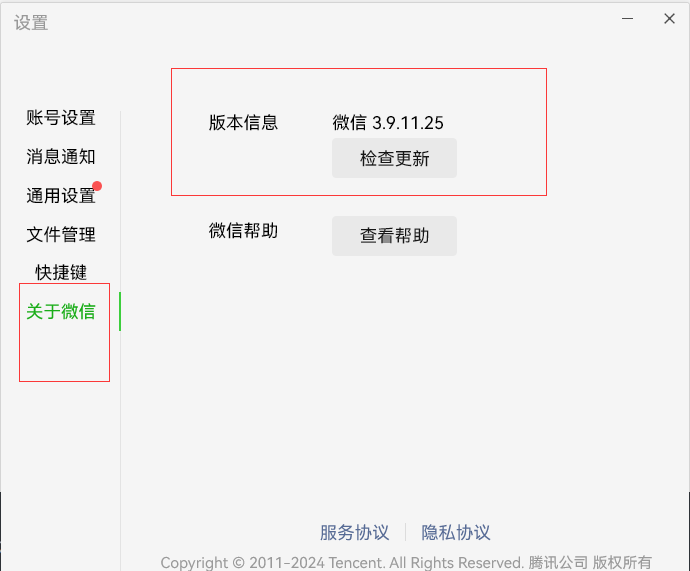
Task: Click the green indicator beside 关于微信
Action: pyautogui.click(x=120, y=311)
